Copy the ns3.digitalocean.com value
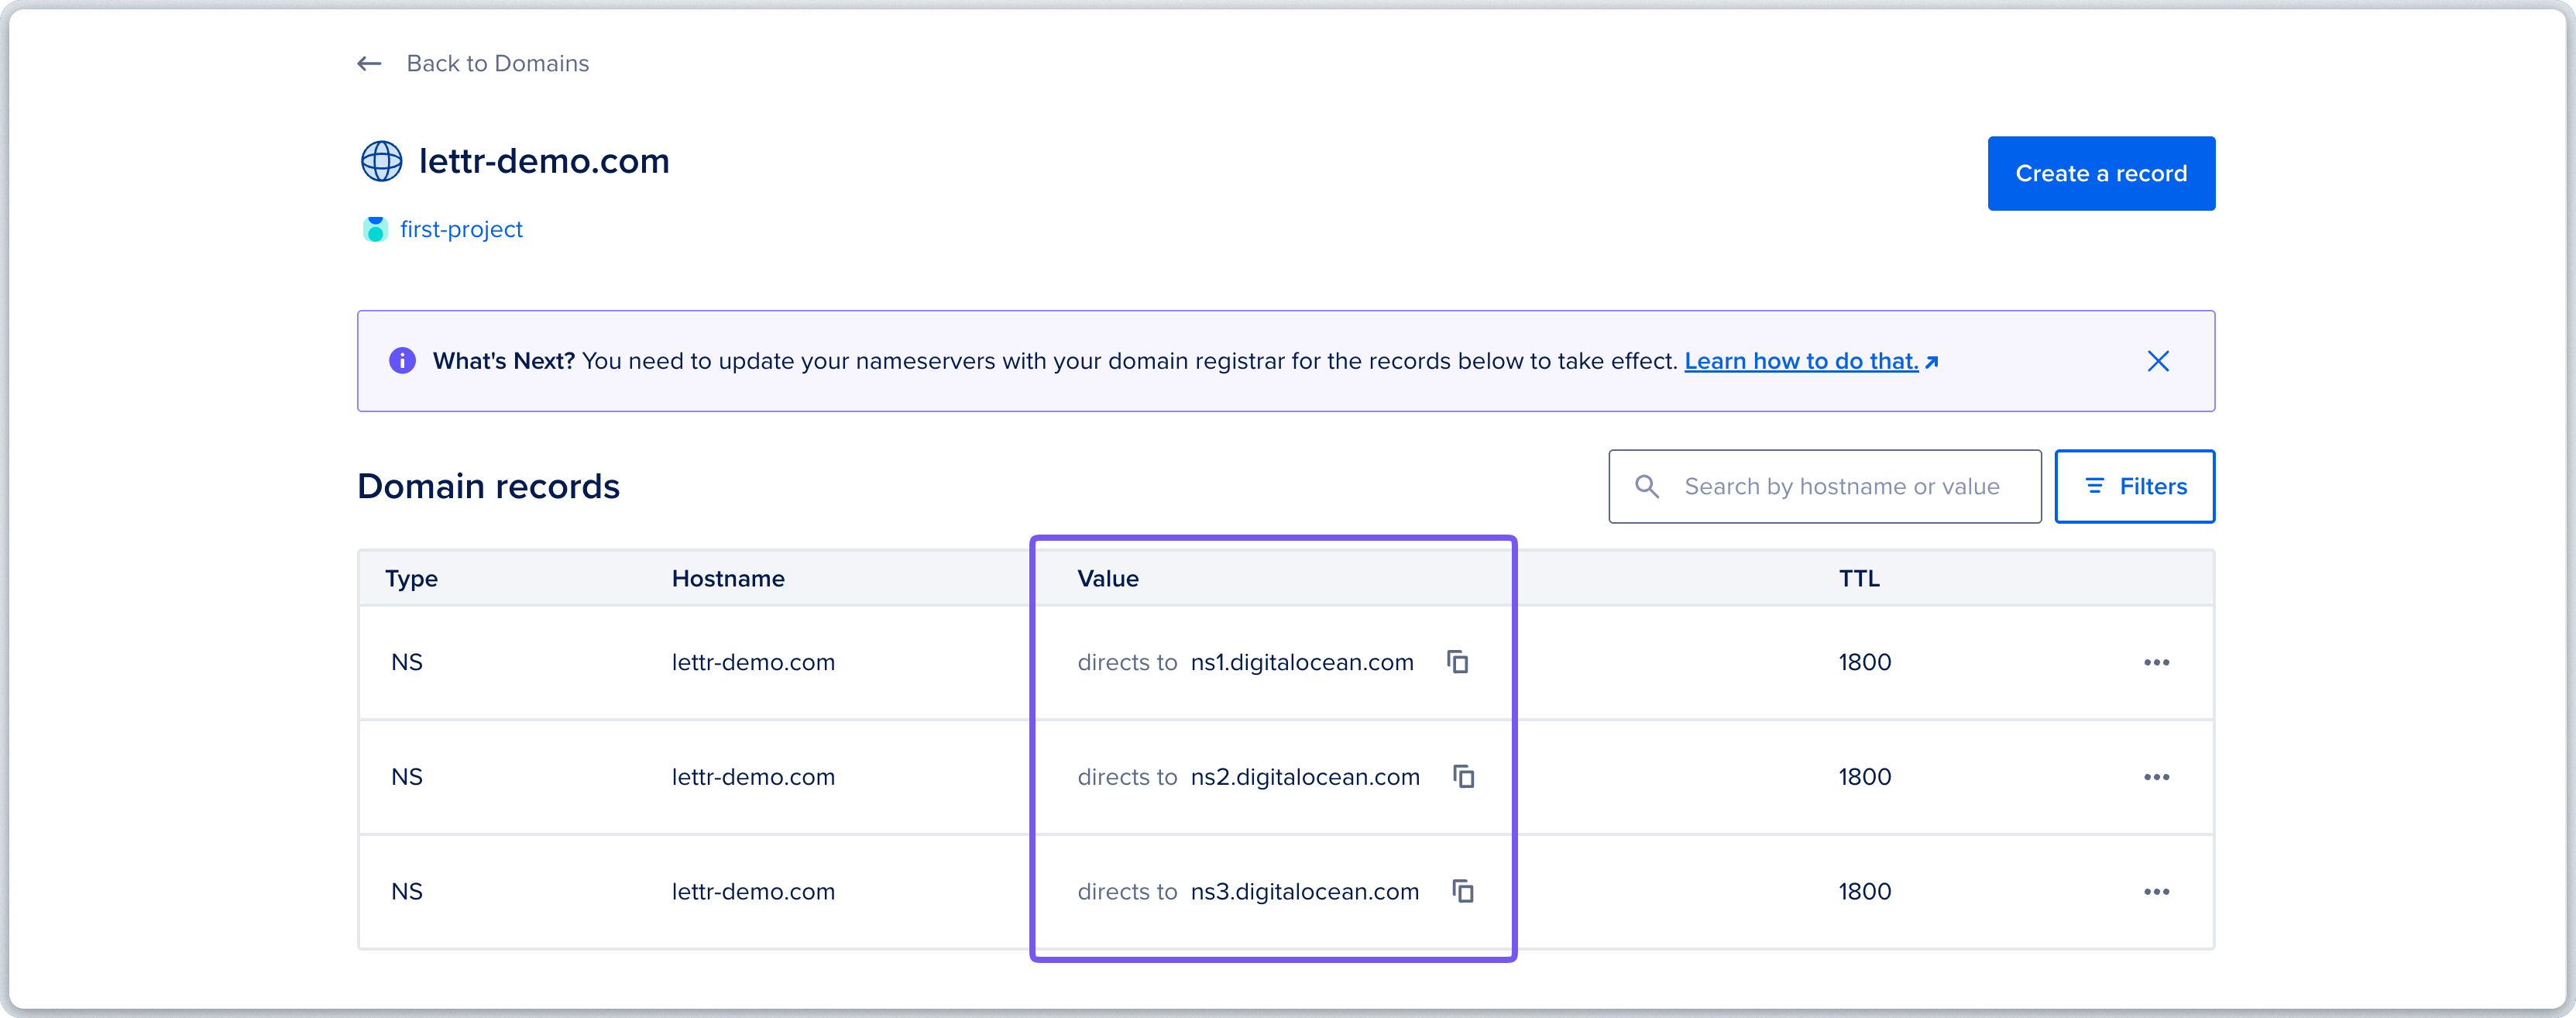Image resolution: width=2576 pixels, height=1018 pixels. pos(1463,891)
